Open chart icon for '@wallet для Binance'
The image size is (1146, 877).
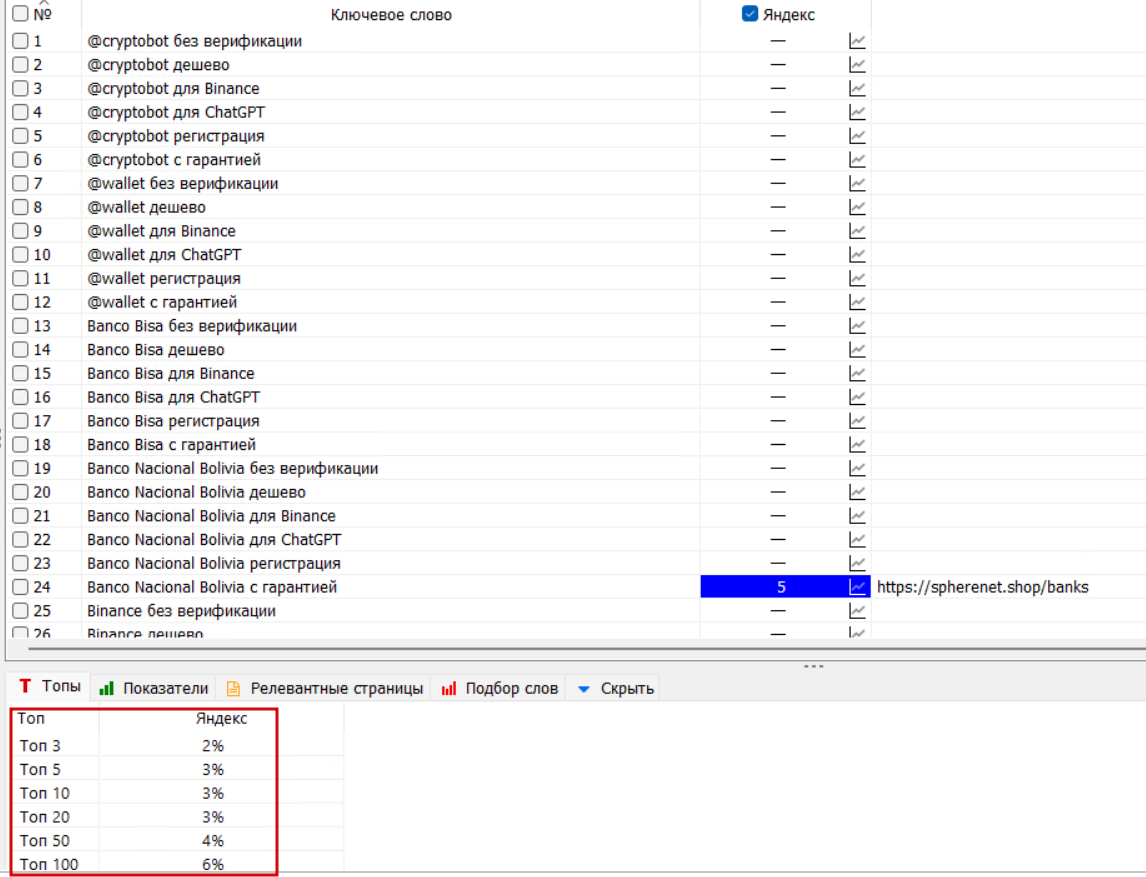[x=857, y=232]
